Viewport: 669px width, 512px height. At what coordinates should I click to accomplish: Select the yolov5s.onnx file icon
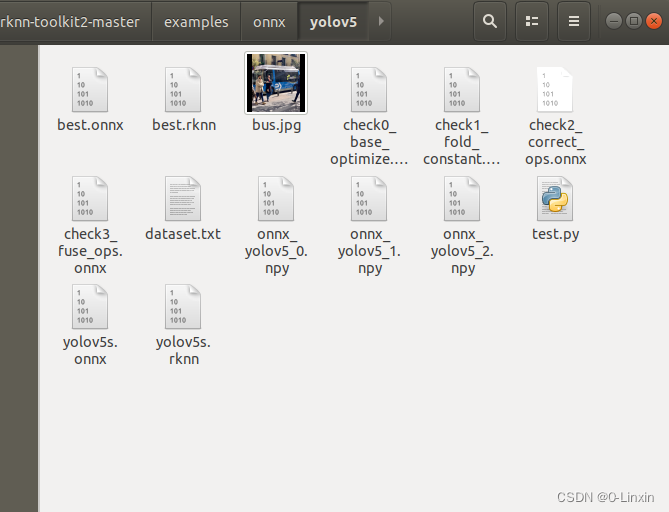point(90,307)
